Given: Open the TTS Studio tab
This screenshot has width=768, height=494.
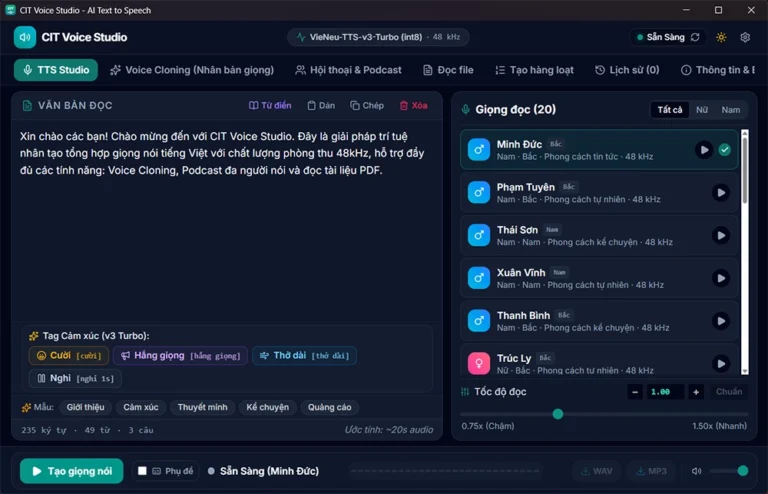Looking at the screenshot, I should [56, 70].
